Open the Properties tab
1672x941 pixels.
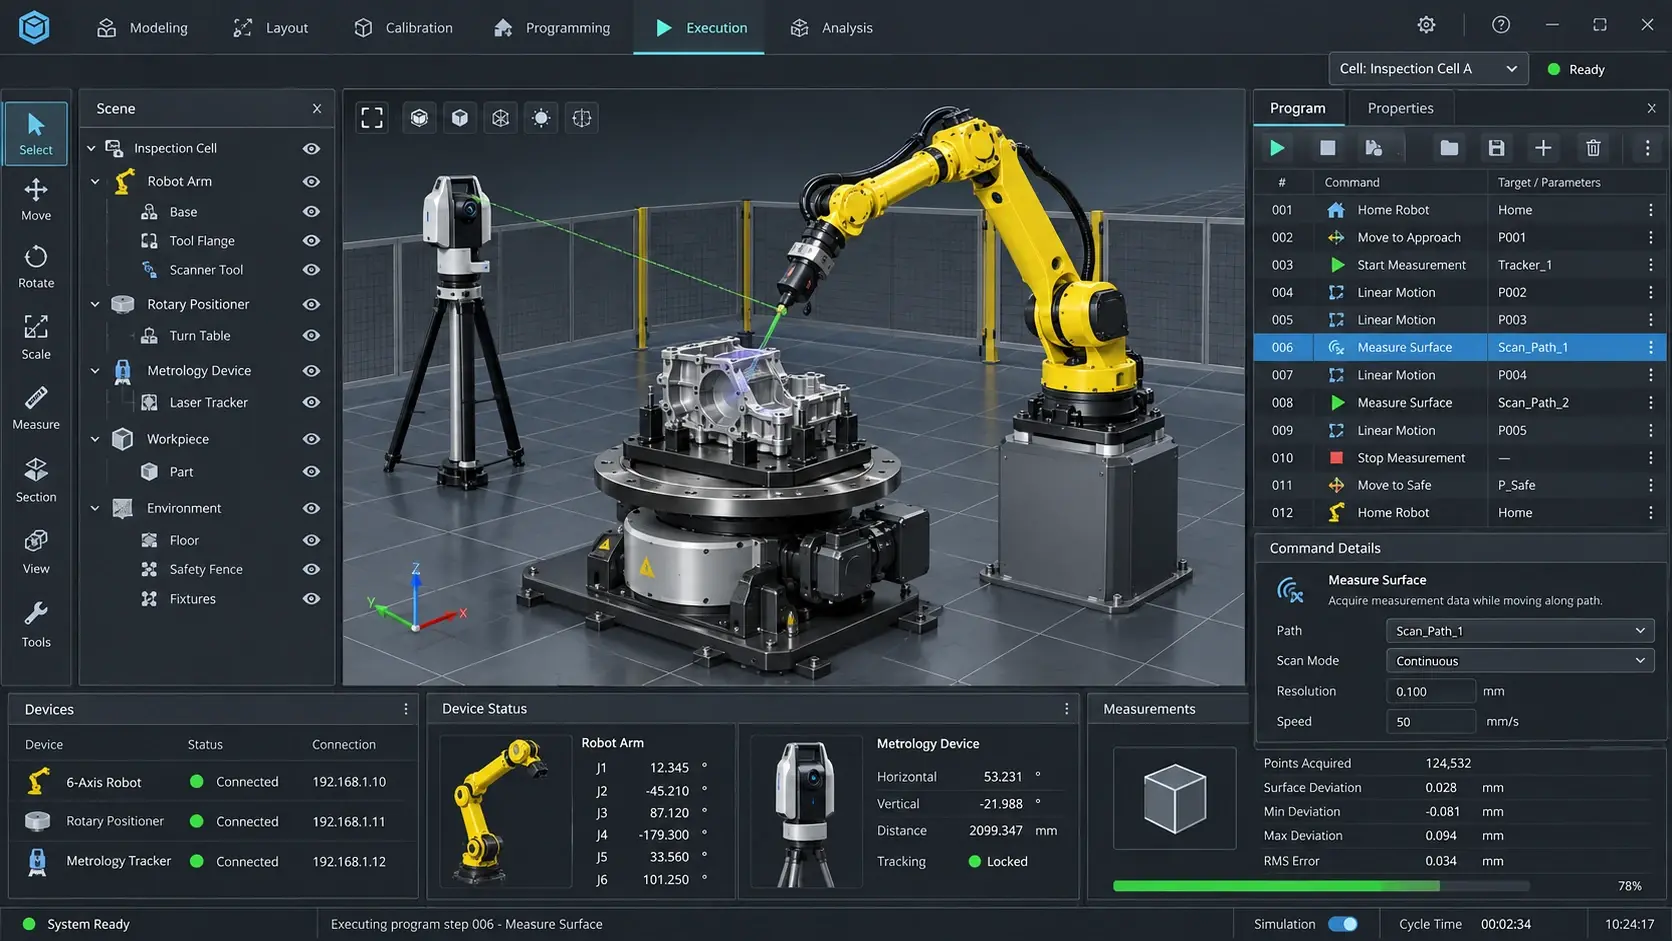point(1400,108)
